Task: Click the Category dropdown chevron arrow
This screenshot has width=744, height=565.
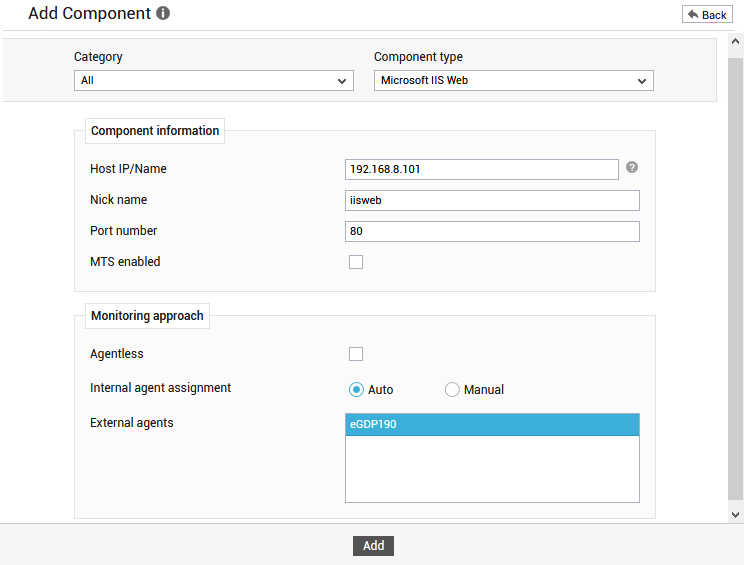Action: point(342,81)
